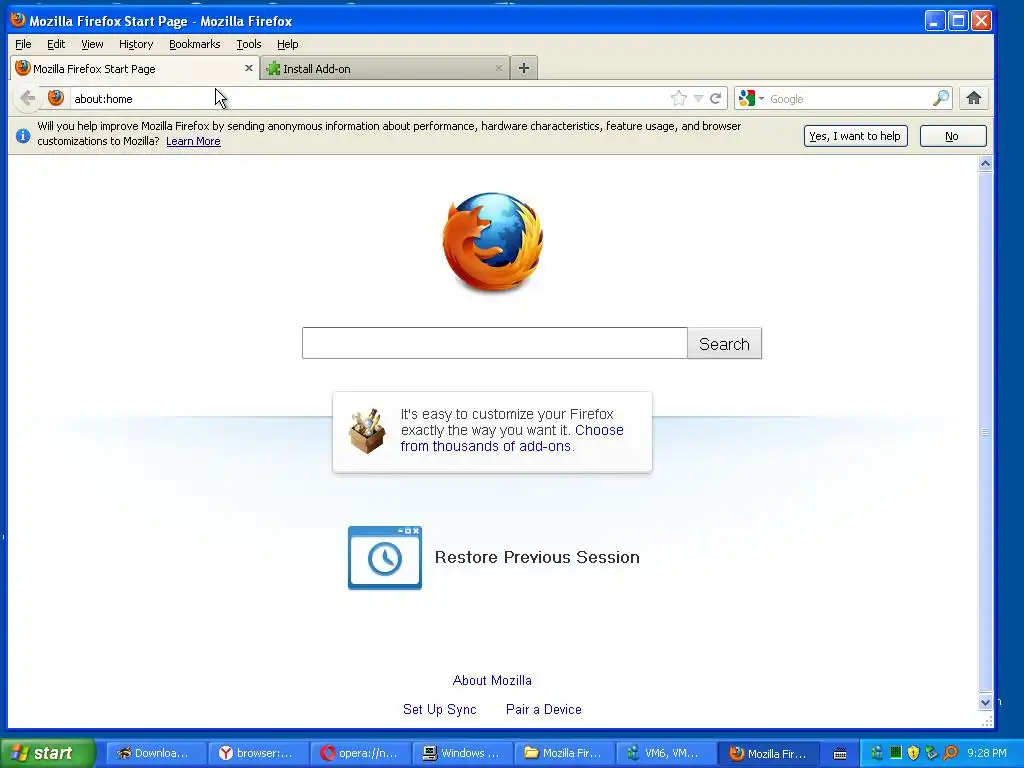Click the messenger people icon in system tray
This screenshot has width=1024, height=768.
point(877,753)
